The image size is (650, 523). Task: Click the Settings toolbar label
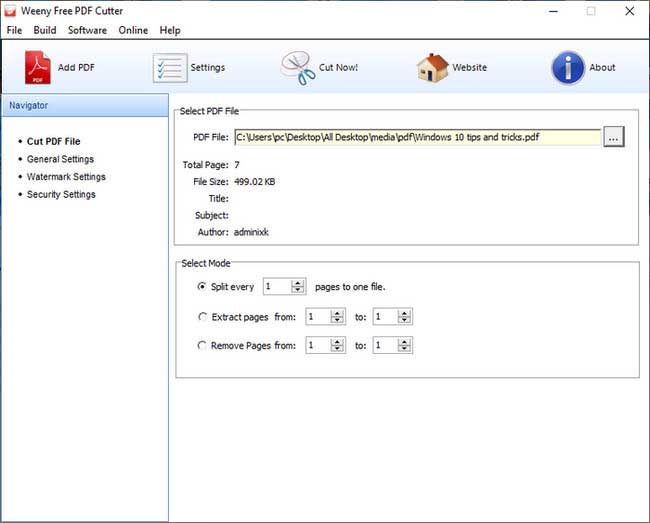pyautogui.click(x=208, y=68)
